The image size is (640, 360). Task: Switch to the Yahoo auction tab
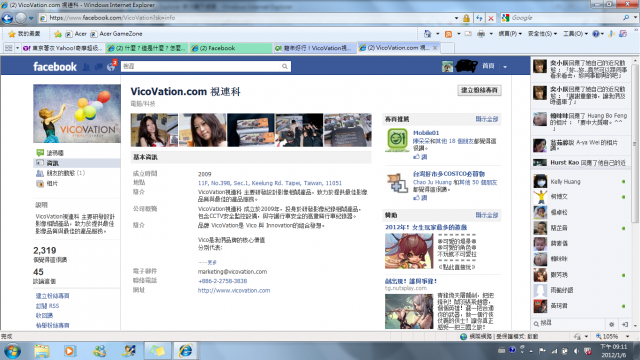pos(62,48)
